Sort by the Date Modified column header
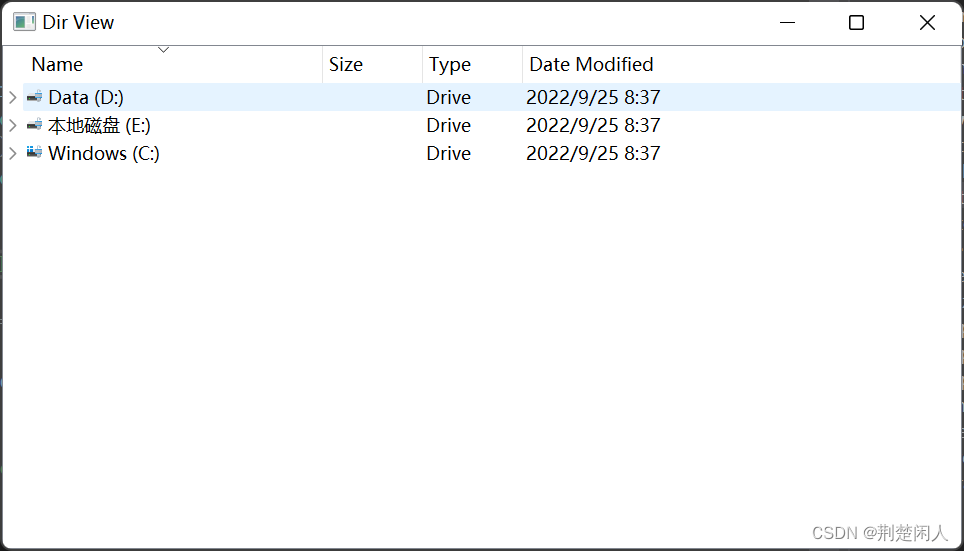The image size is (964, 551). 741,64
